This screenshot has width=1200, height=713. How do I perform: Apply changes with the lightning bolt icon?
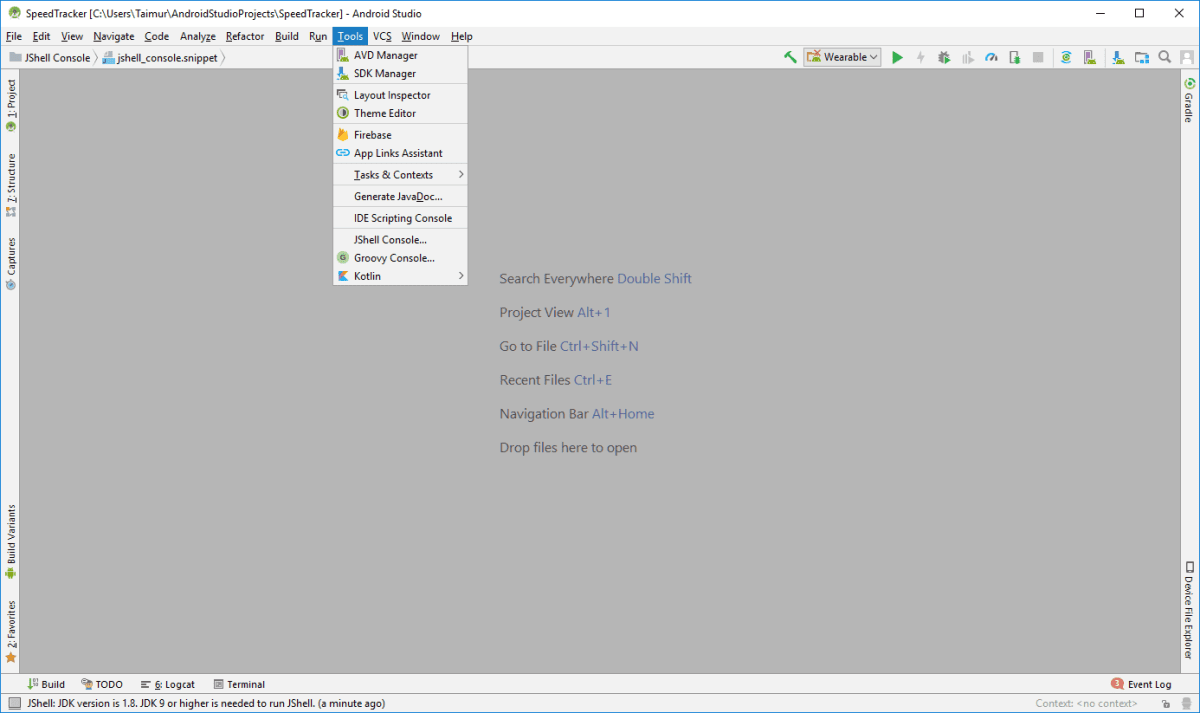(920, 57)
